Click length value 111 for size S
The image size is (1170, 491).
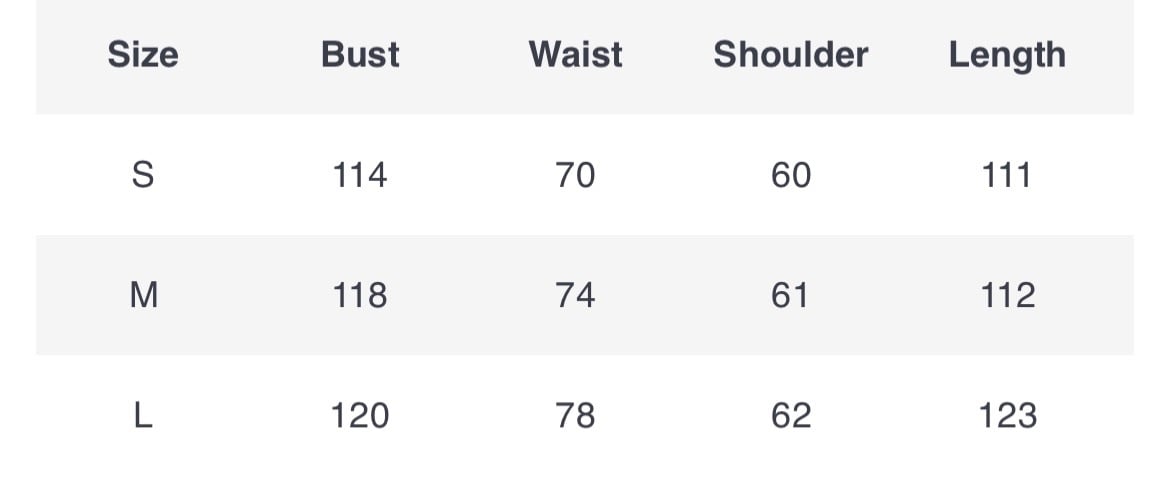coord(1007,176)
